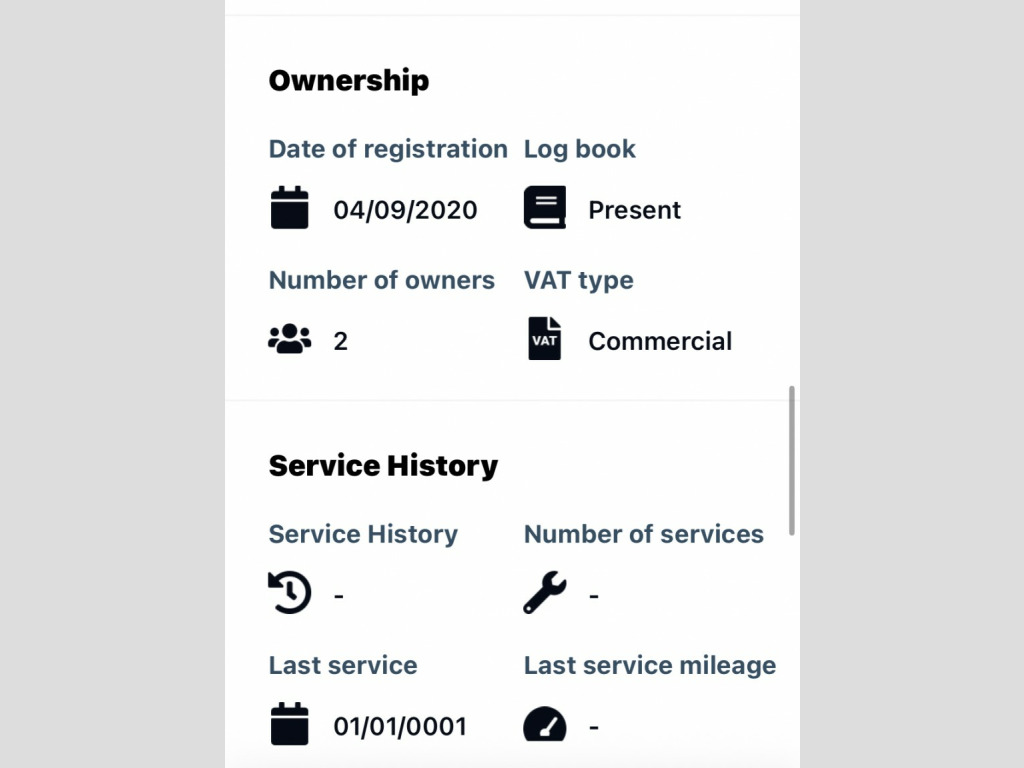Viewport: 1024px width, 768px height.
Task: Click the Last service mileage label
Action: point(649,665)
